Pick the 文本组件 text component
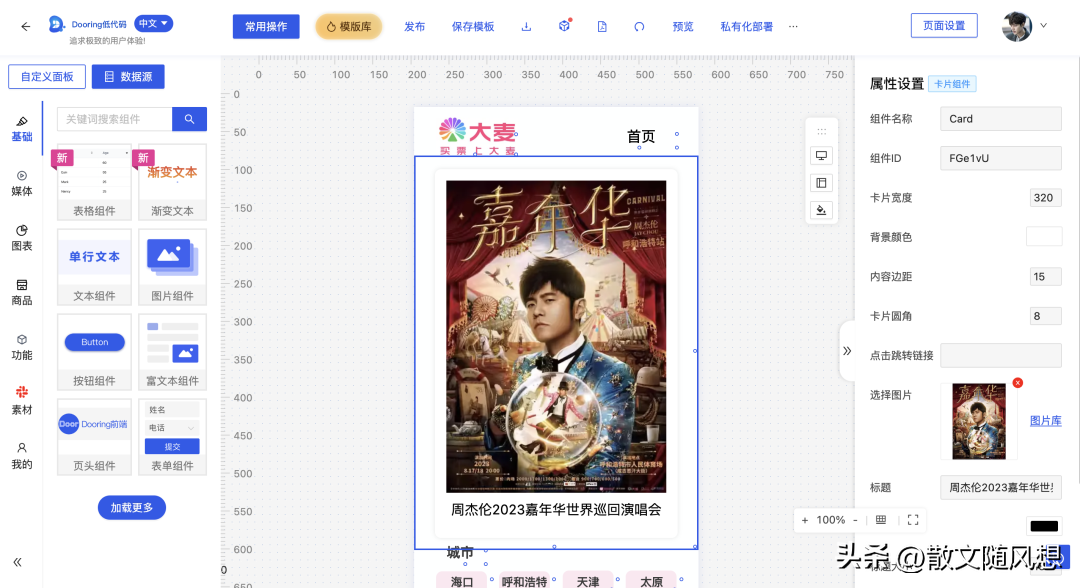Image resolution: width=1080 pixels, height=588 pixels. (94, 267)
